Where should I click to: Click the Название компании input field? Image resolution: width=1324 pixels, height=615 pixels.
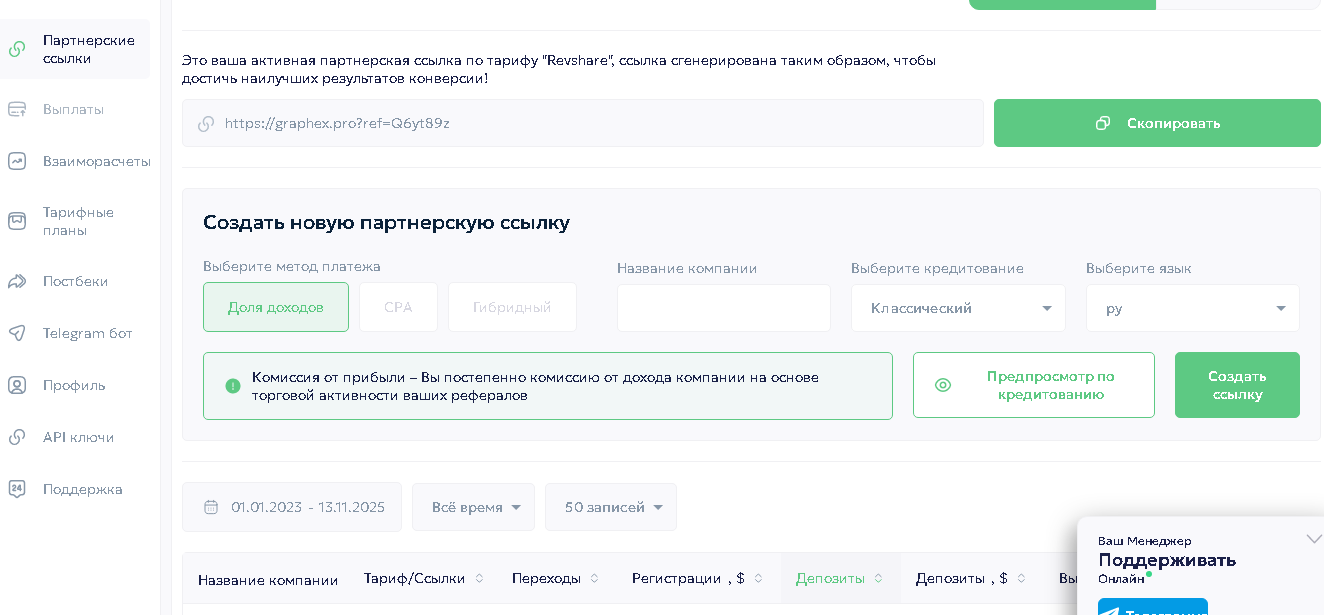point(723,308)
